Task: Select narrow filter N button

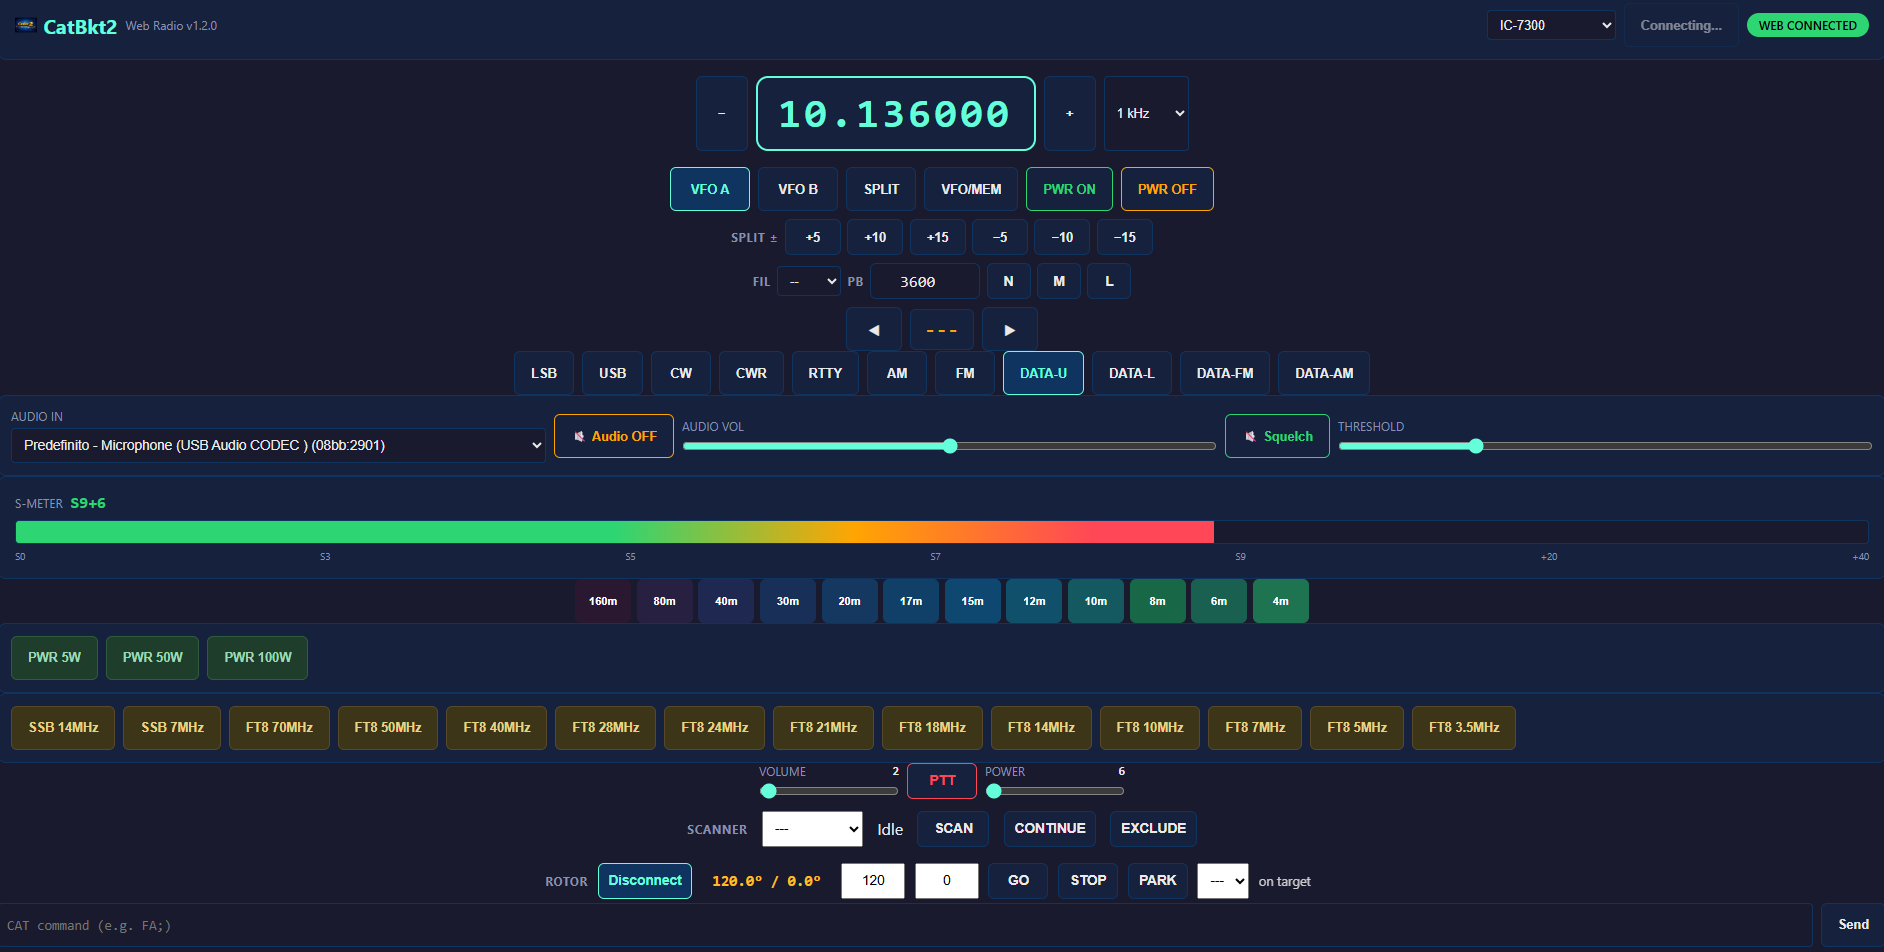Action: (x=1008, y=281)
